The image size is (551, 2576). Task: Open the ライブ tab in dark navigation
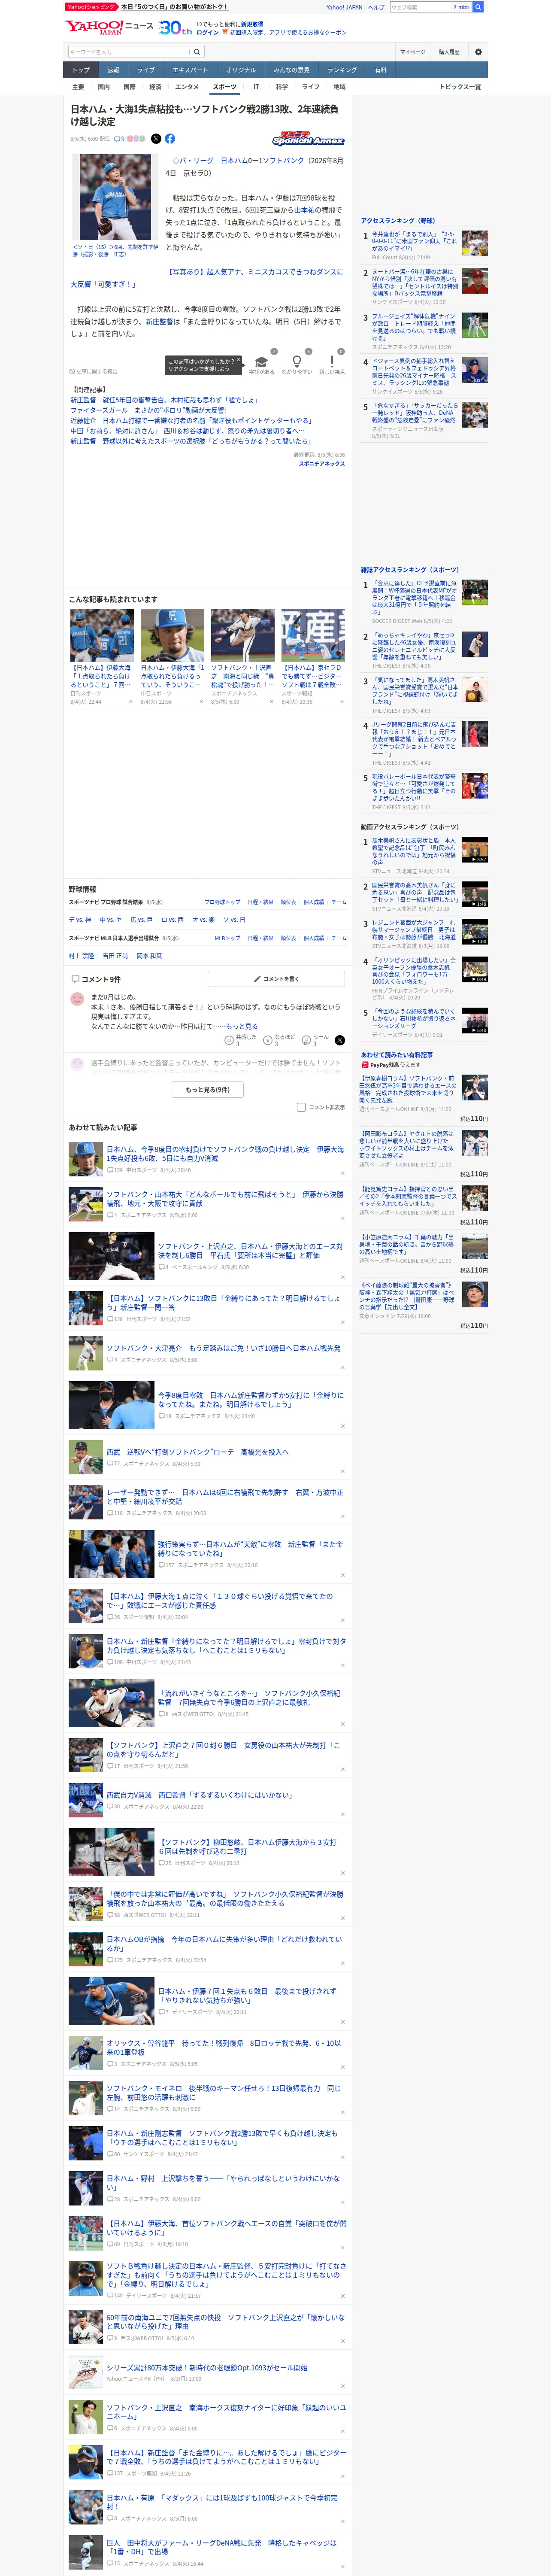pyautogui.click(x=146, y=70)
